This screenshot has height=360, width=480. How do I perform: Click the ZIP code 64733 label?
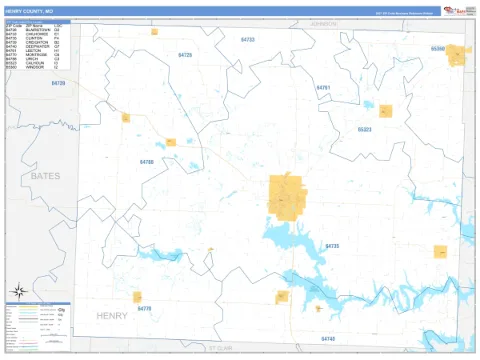click(x=248, y=40)
